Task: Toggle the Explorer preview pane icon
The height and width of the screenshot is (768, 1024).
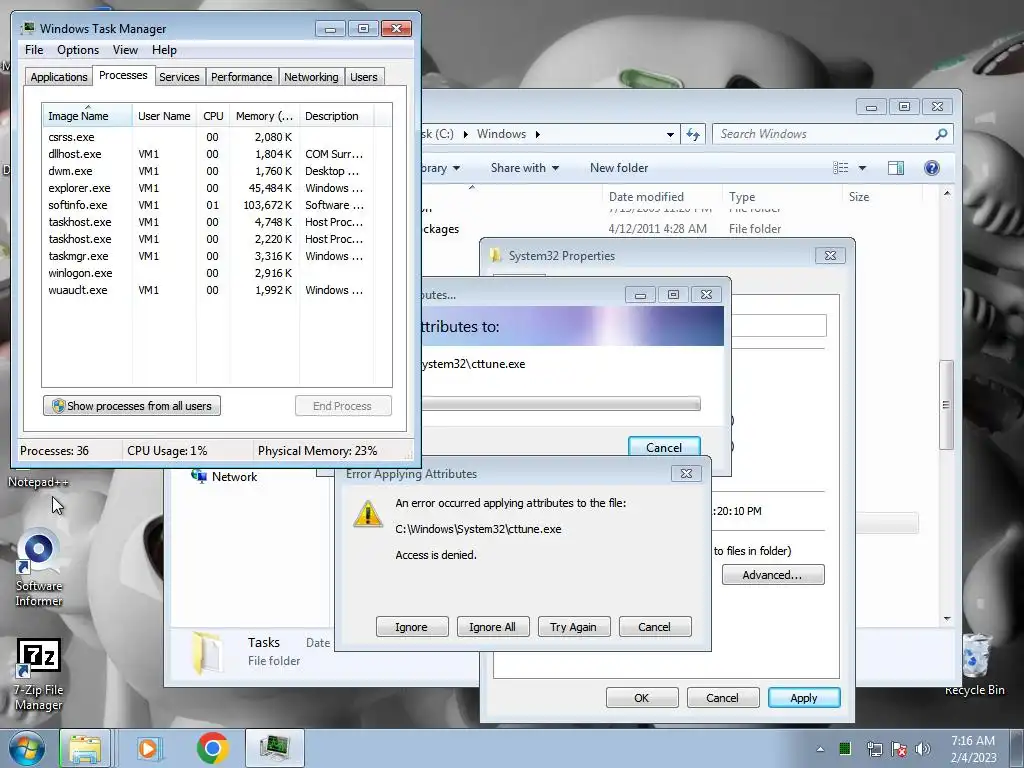Action: 896,168
